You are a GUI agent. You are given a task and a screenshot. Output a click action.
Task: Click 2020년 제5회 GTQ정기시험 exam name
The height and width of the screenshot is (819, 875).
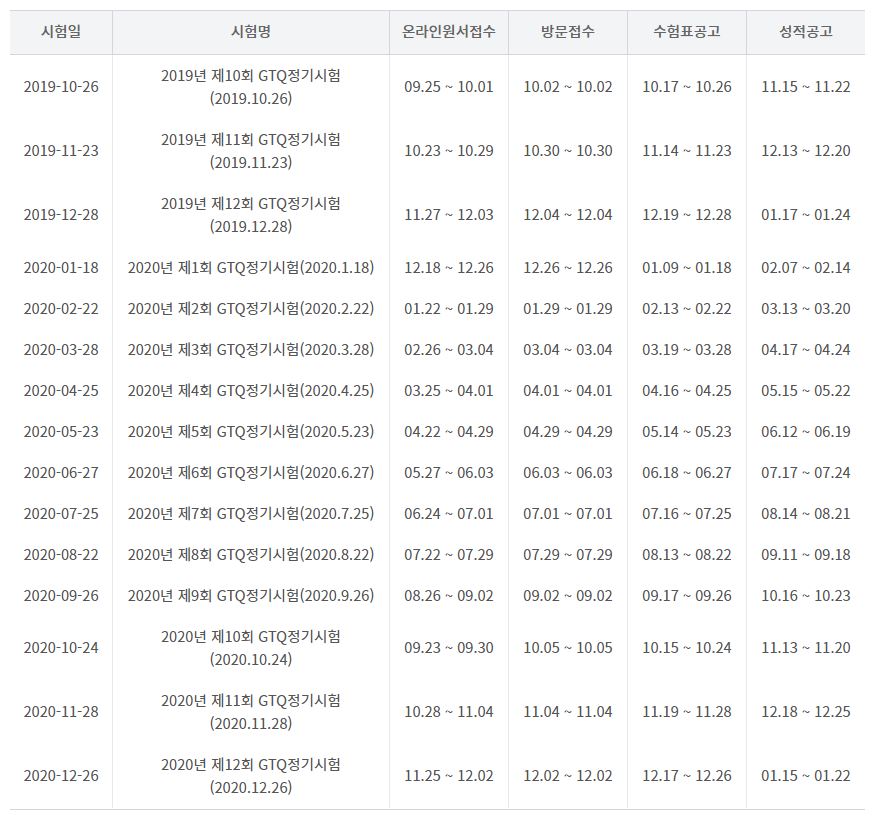pyautogui.click(x=251, y=432)
